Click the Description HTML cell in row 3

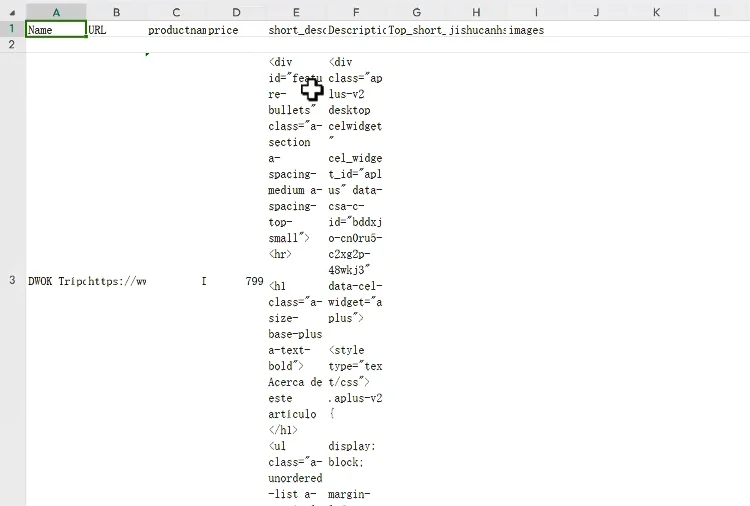click(356, 280)
